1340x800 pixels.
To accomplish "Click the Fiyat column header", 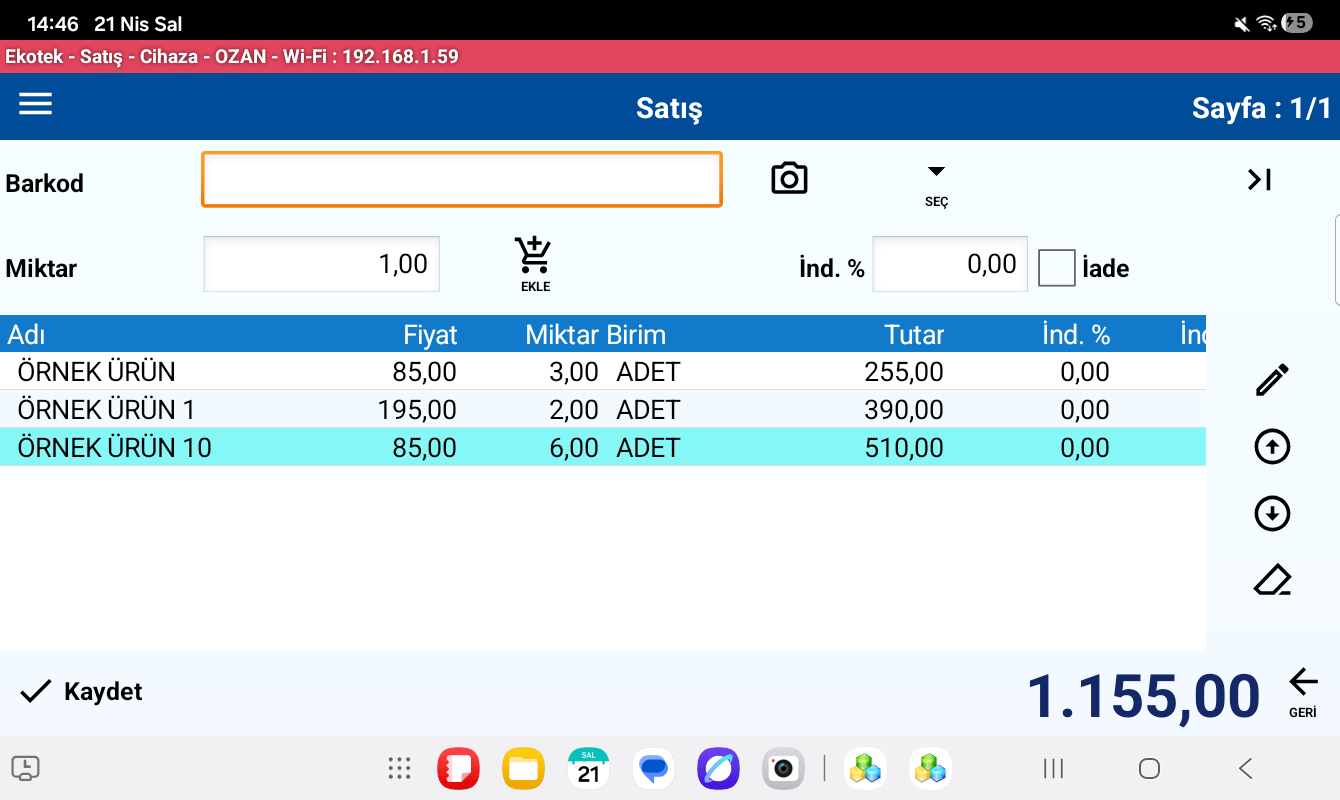I will click(430, 335).
